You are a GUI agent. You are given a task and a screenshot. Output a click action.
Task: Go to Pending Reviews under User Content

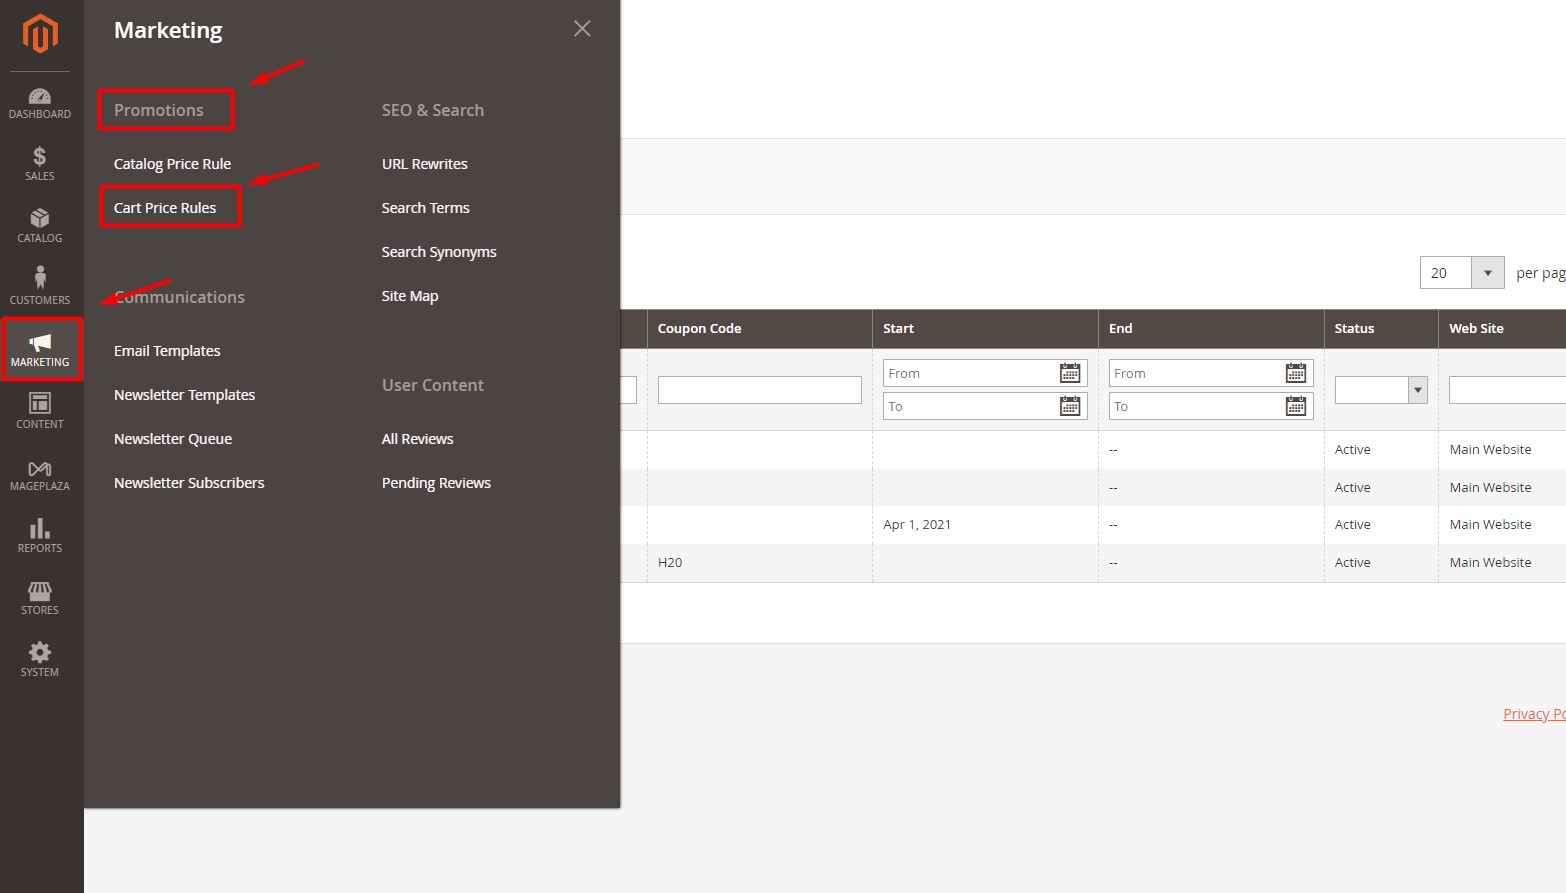(435, 482)
